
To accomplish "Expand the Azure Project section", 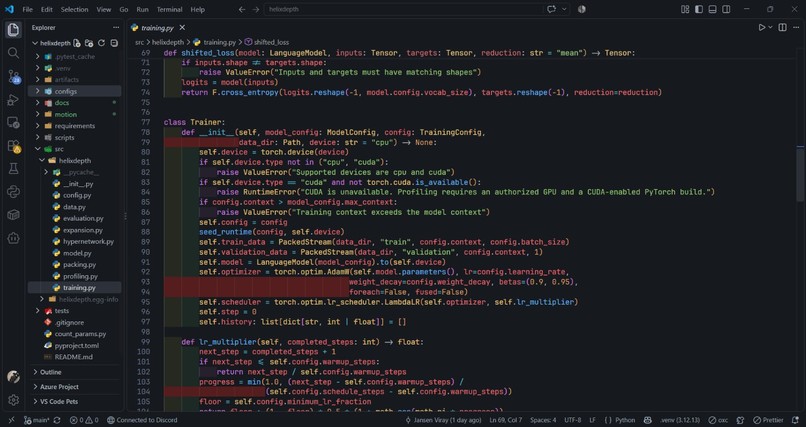I will point(75,387).
